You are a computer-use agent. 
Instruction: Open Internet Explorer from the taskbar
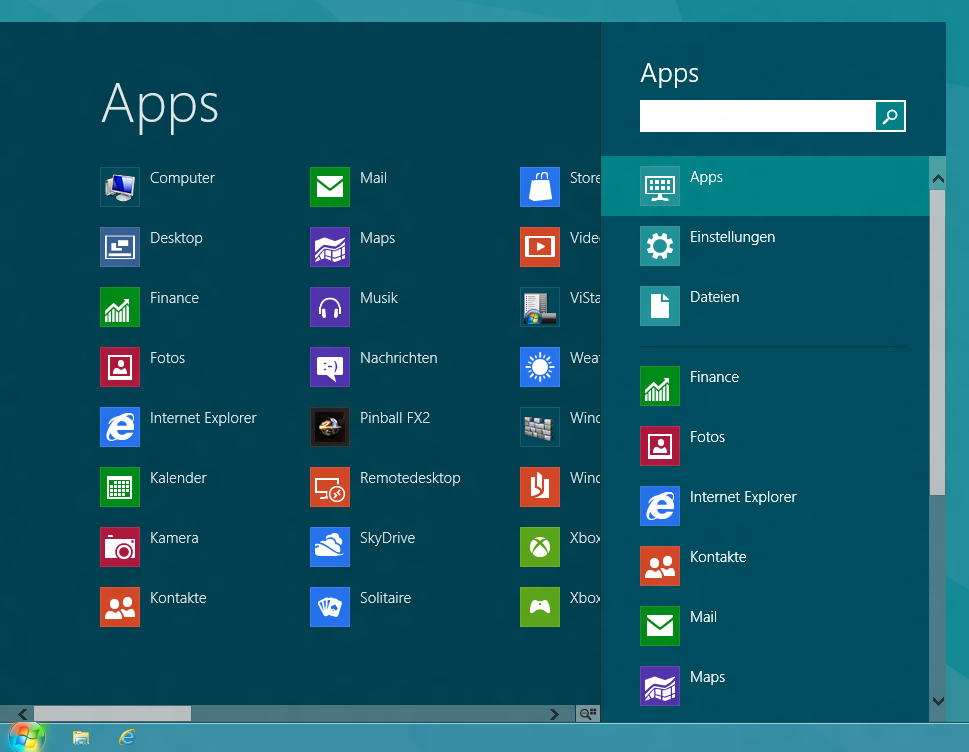[x=127, y=737]
